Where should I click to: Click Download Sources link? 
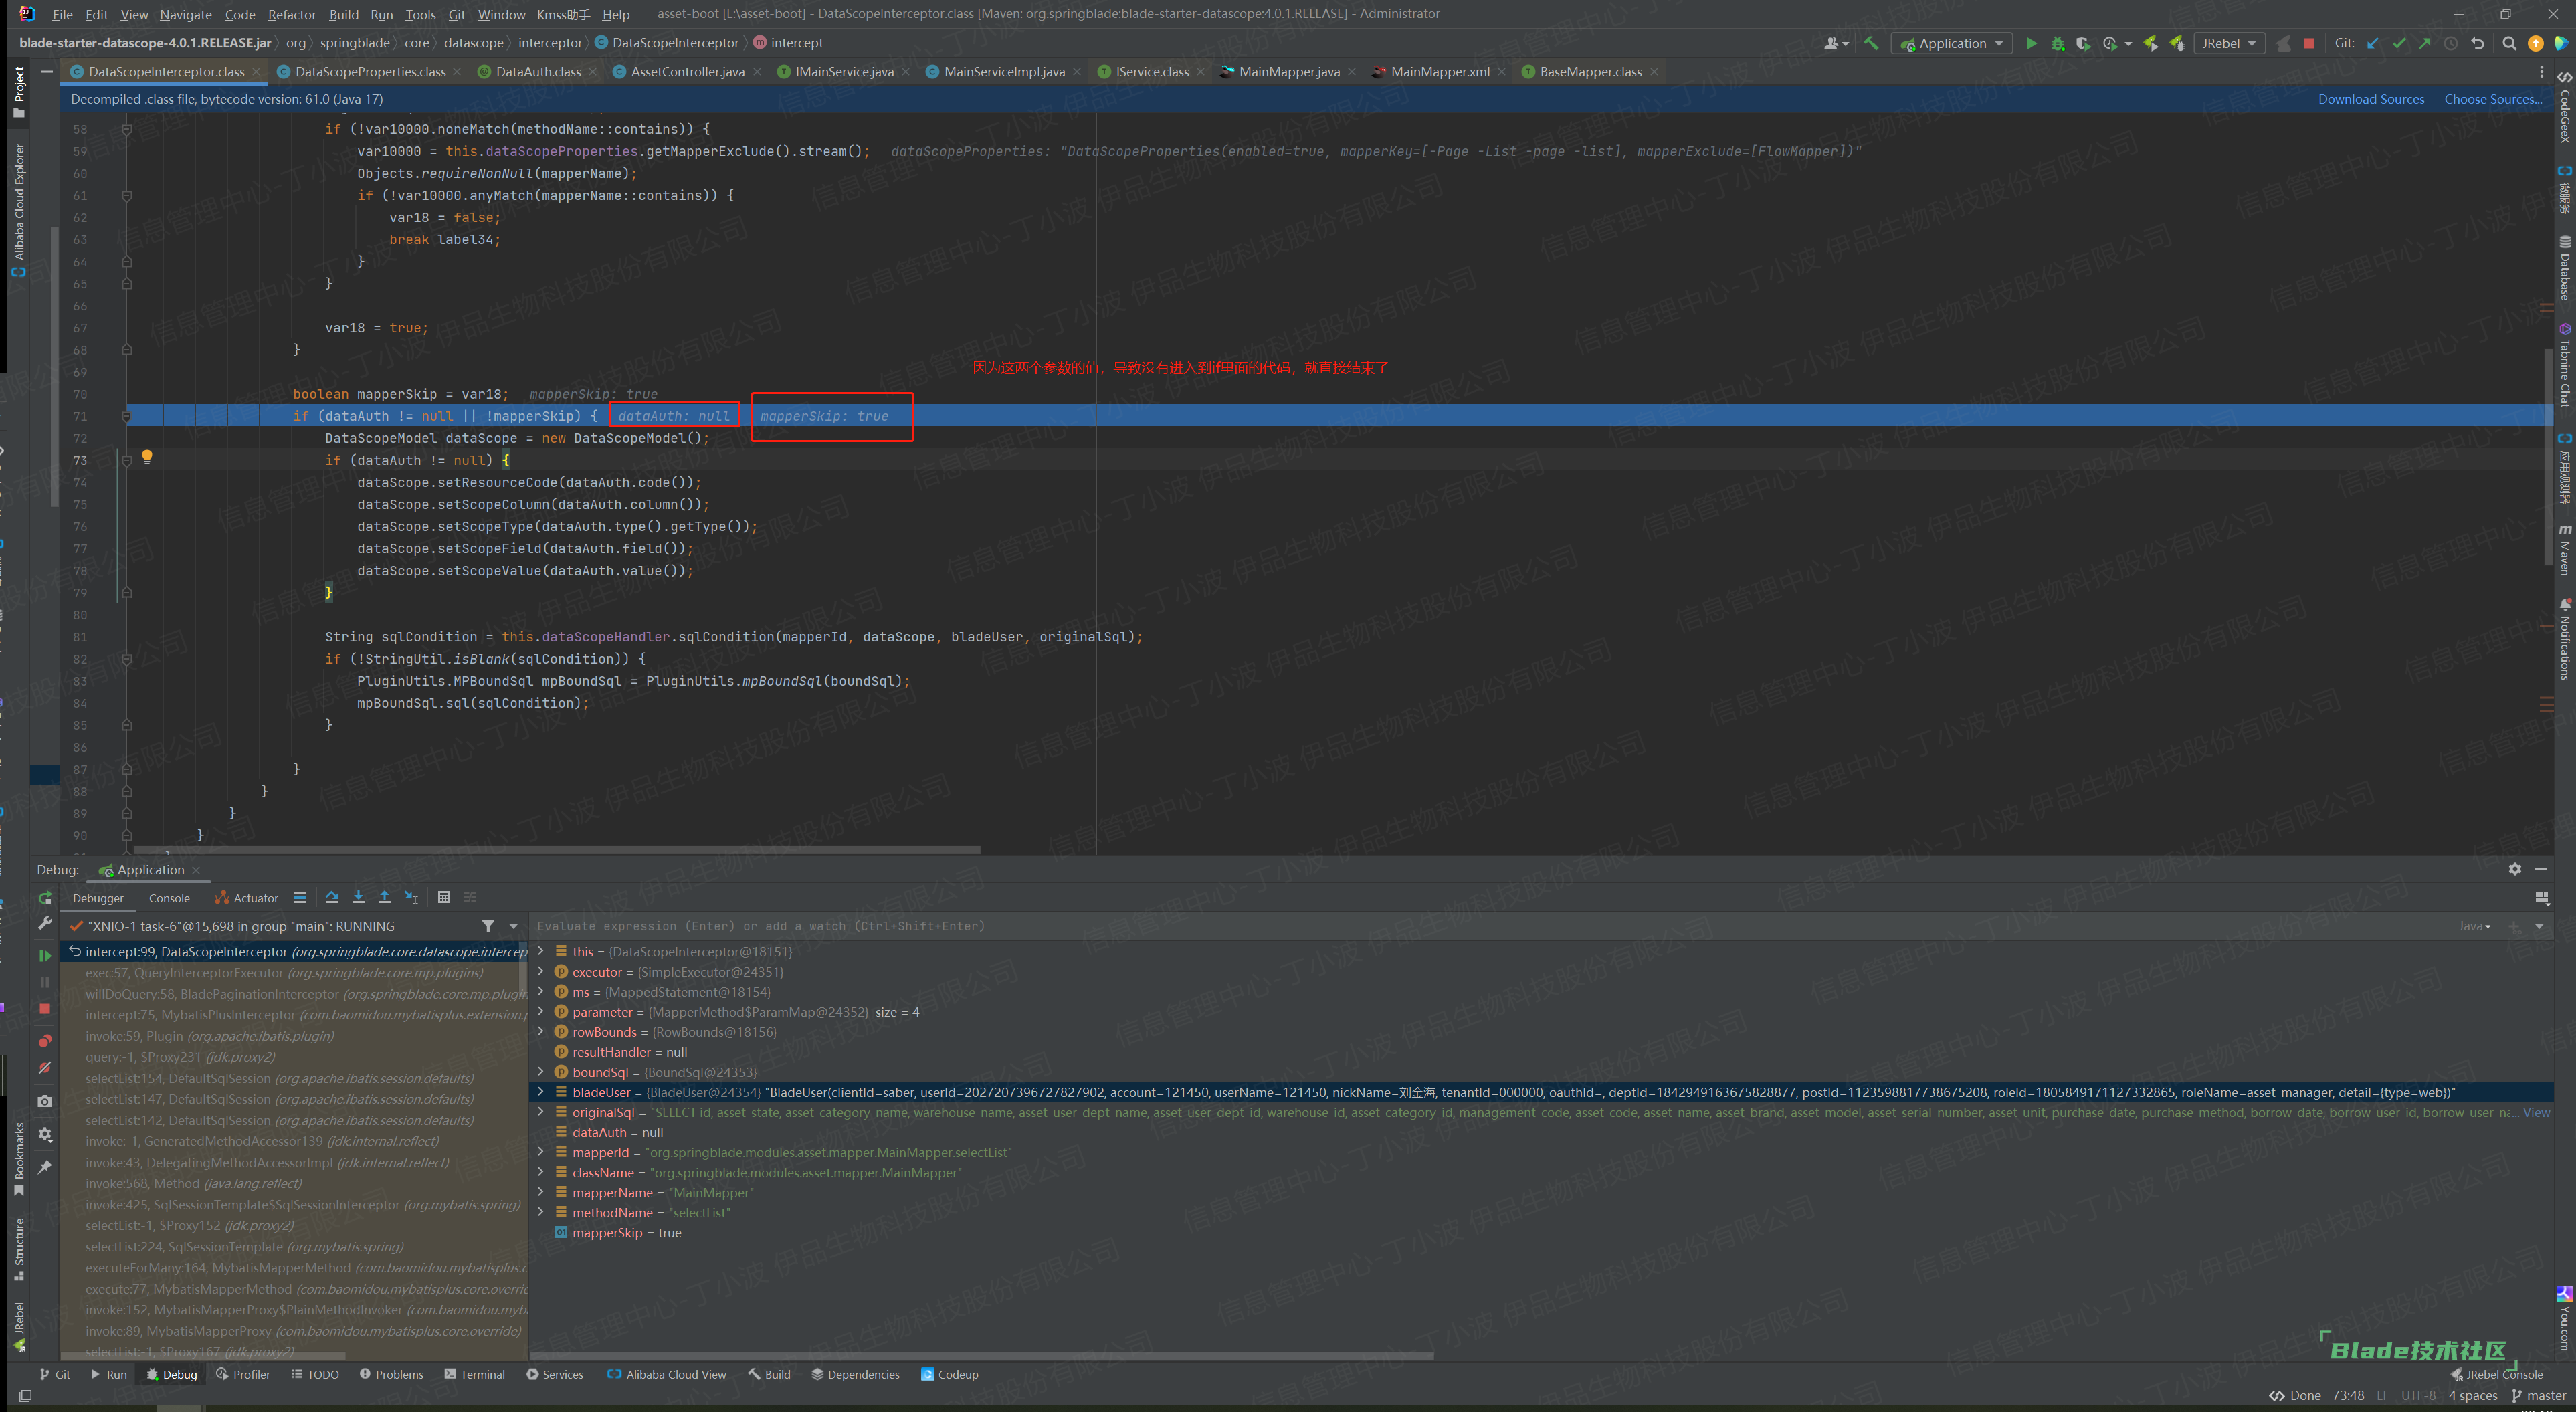point(2371,99)
